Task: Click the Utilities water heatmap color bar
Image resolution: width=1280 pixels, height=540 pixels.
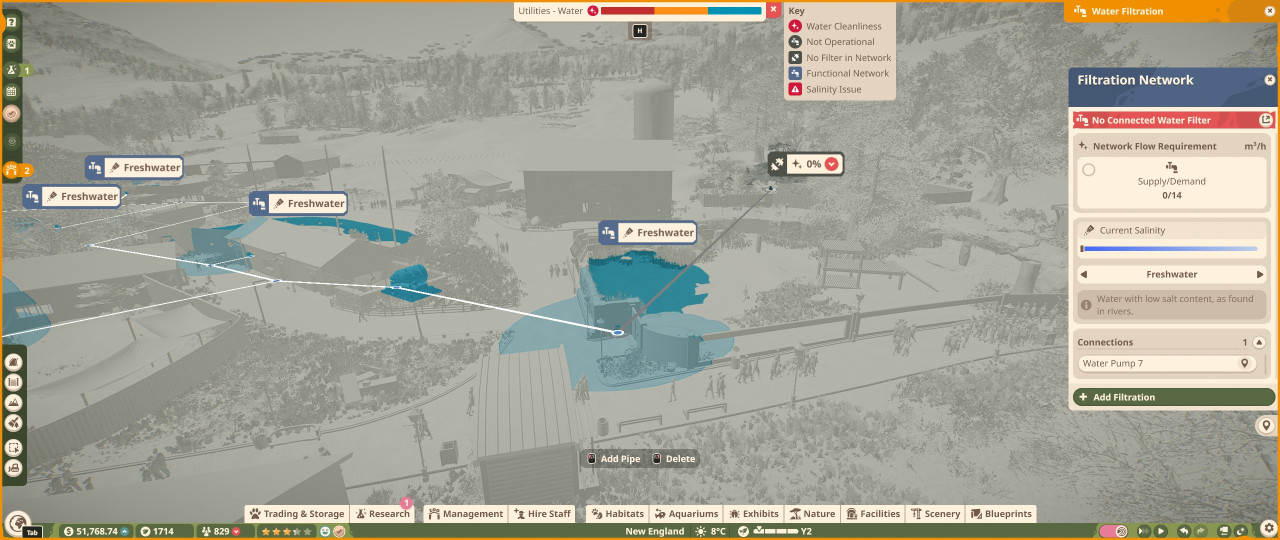Action: pos(681,10)
